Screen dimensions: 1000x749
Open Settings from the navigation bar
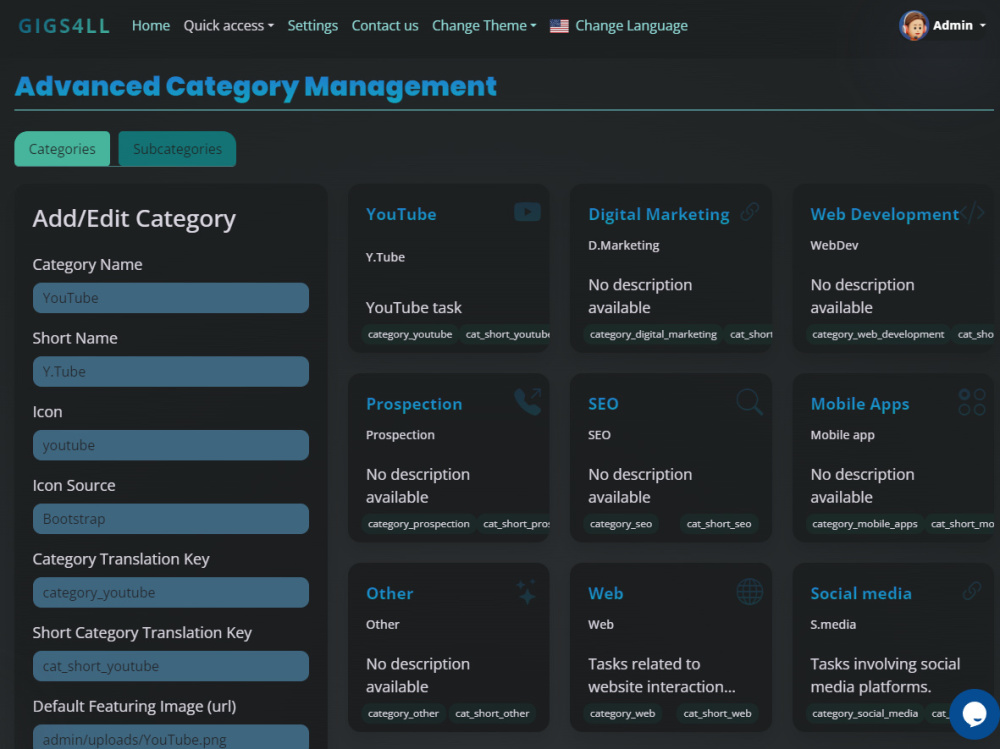coord(312,26)
